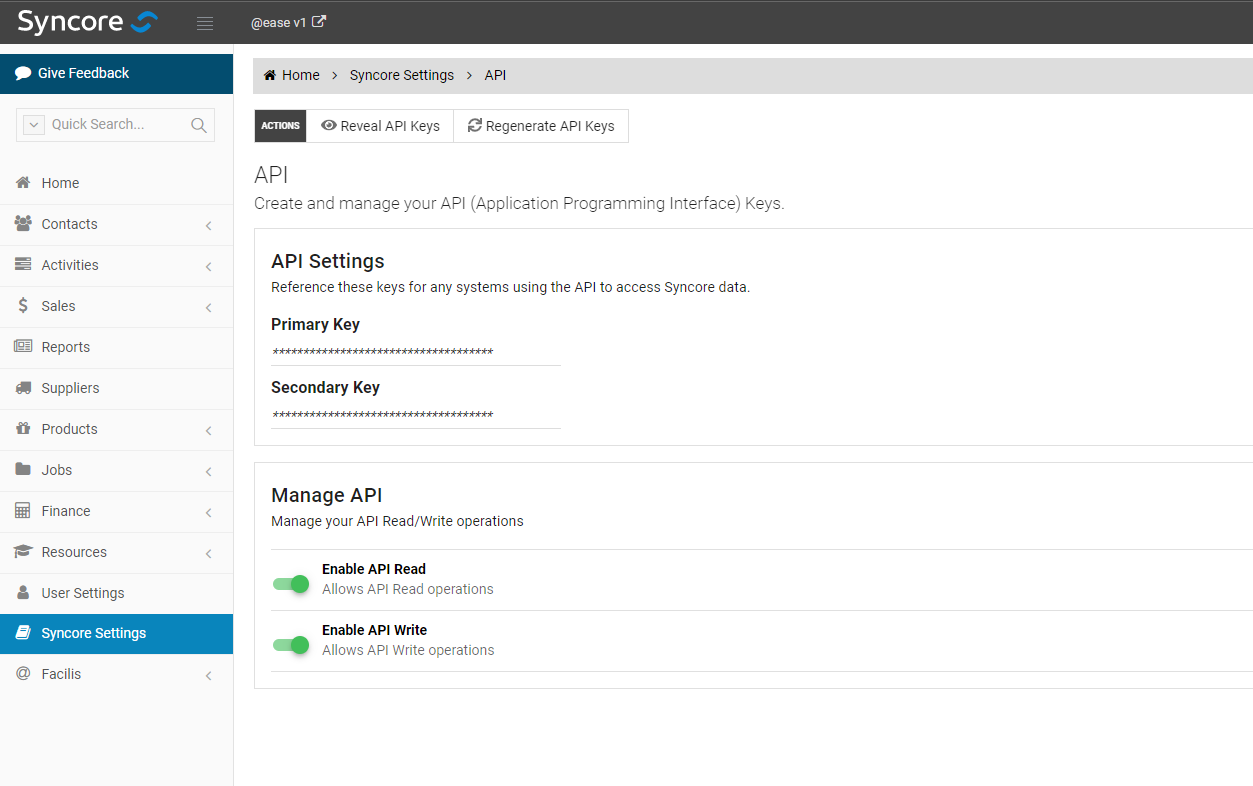
Task: Navigate to Syncore Settings breadcrumb
Action: [401, 74]
